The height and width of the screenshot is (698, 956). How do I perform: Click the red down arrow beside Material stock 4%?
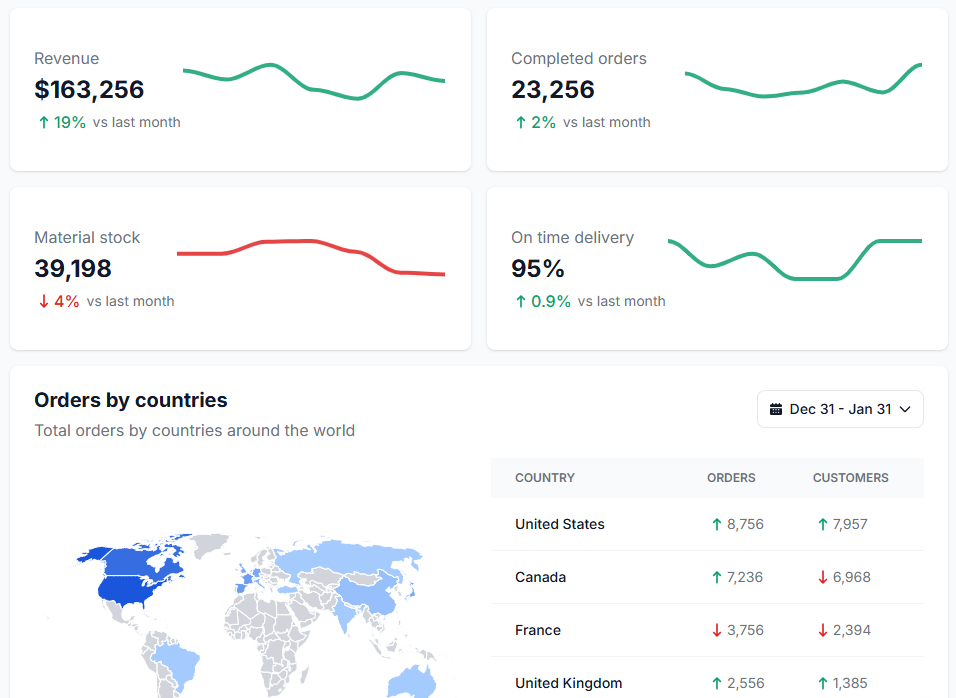coord(43,301)
